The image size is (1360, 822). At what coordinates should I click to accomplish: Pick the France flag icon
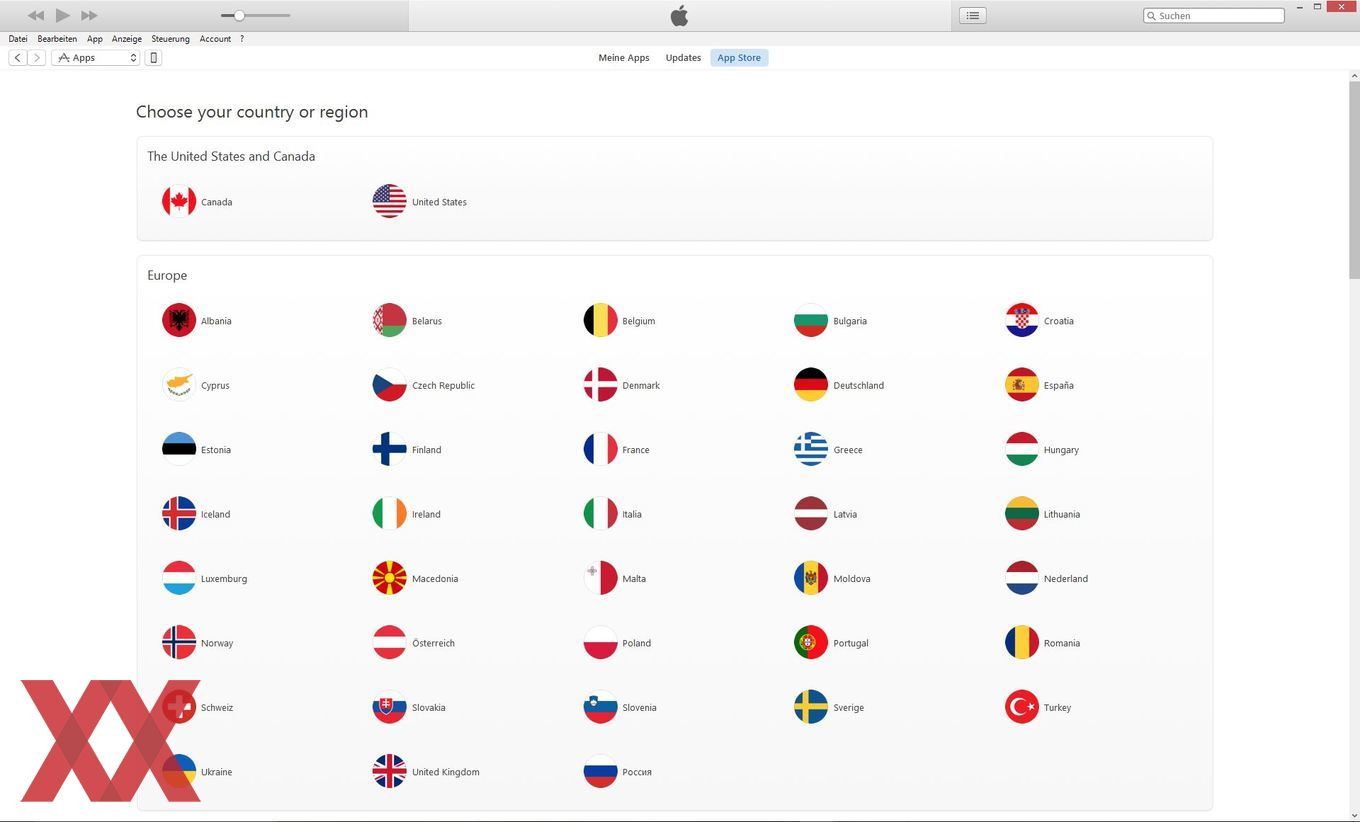601,449
